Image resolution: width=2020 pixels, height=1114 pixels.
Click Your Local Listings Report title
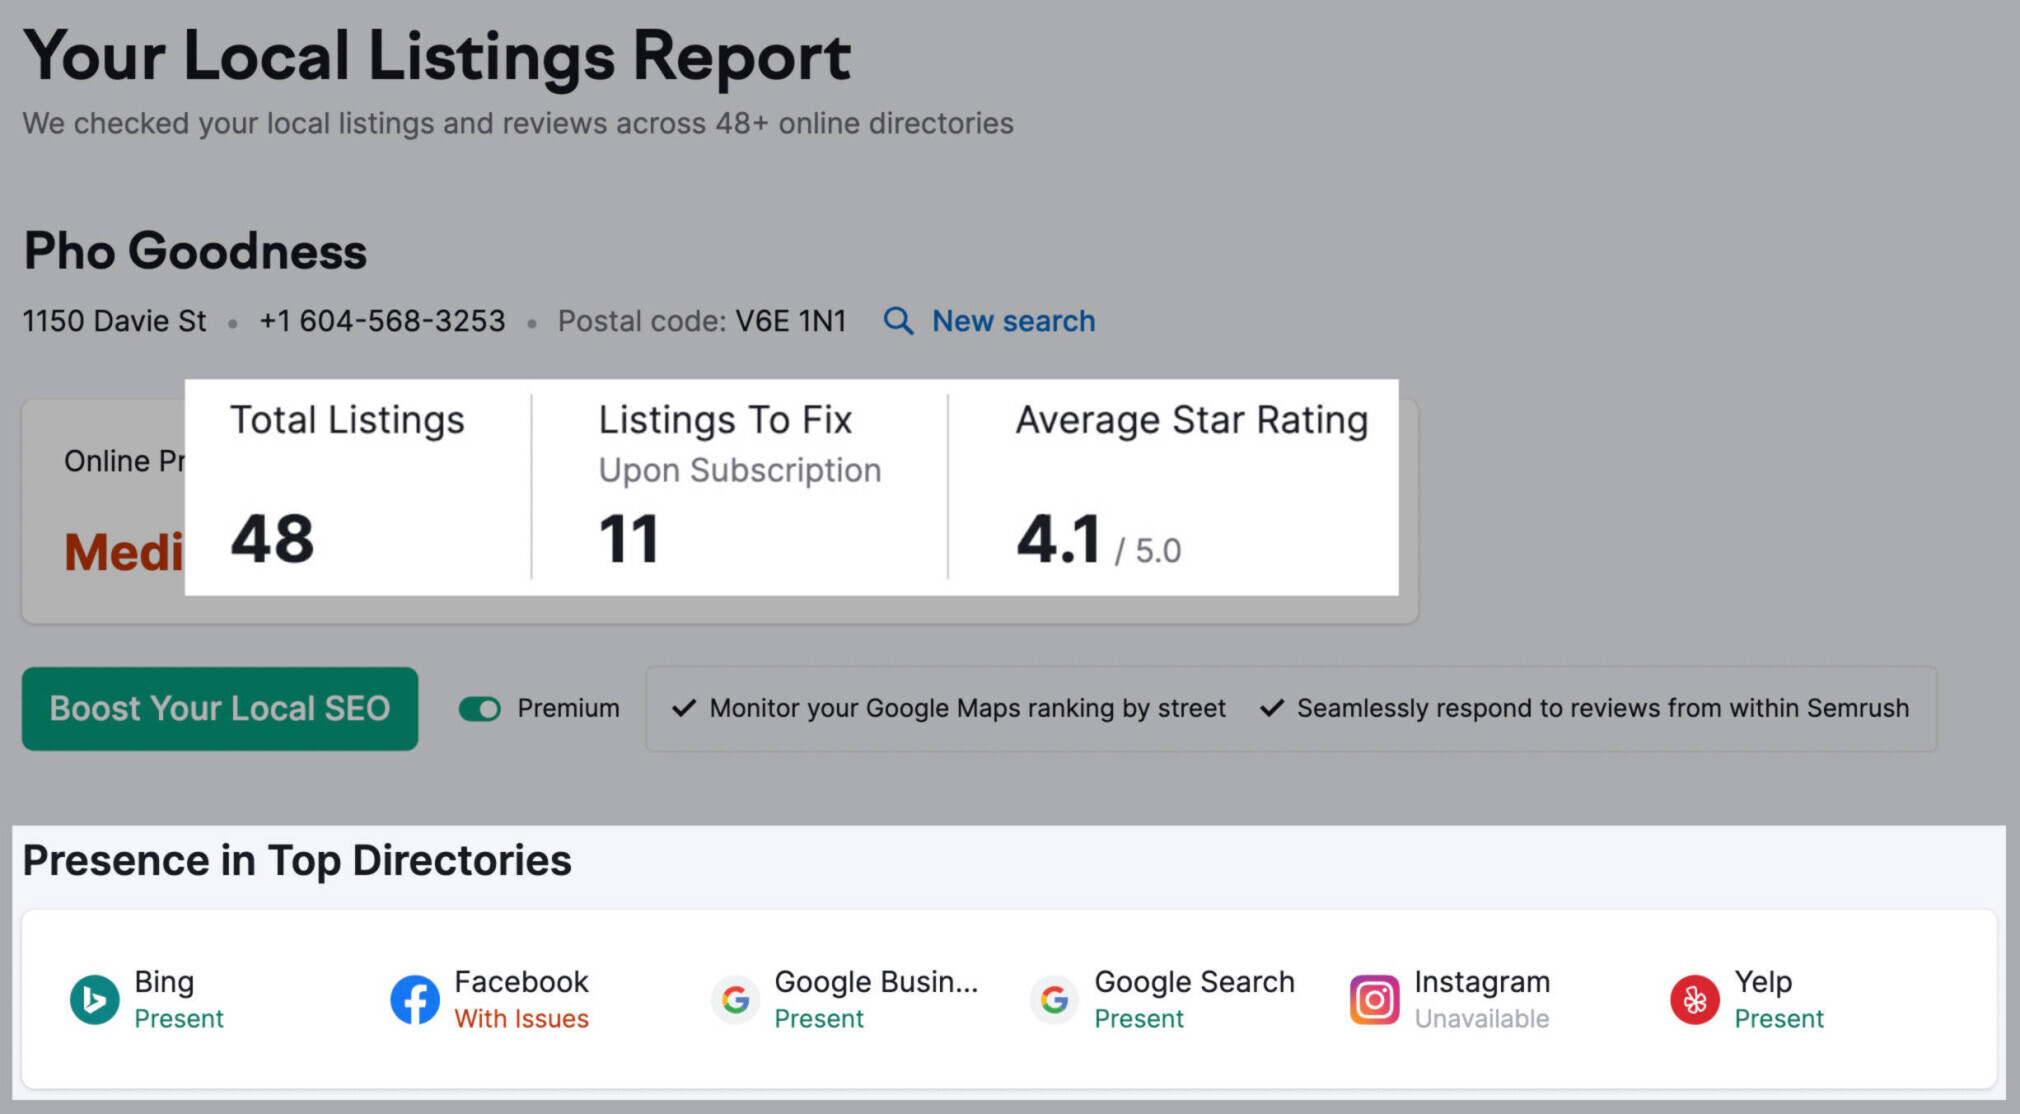(437, 56)
